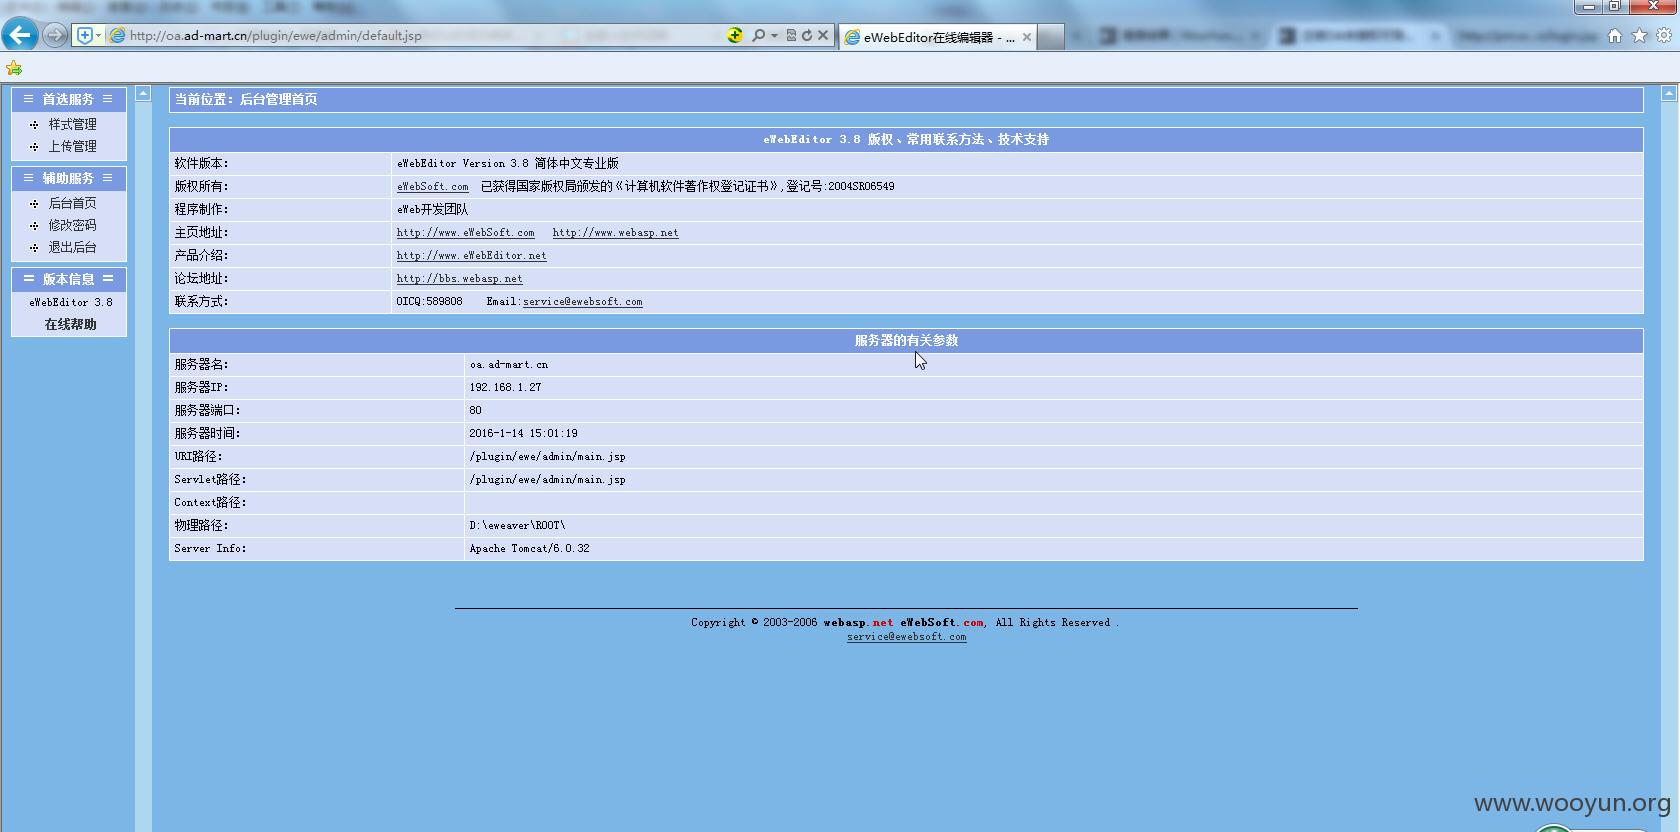Select the eWebEditor在线编辑器 tab
The height and width of the screenshot is (832, 1680).
click(938, 37)
